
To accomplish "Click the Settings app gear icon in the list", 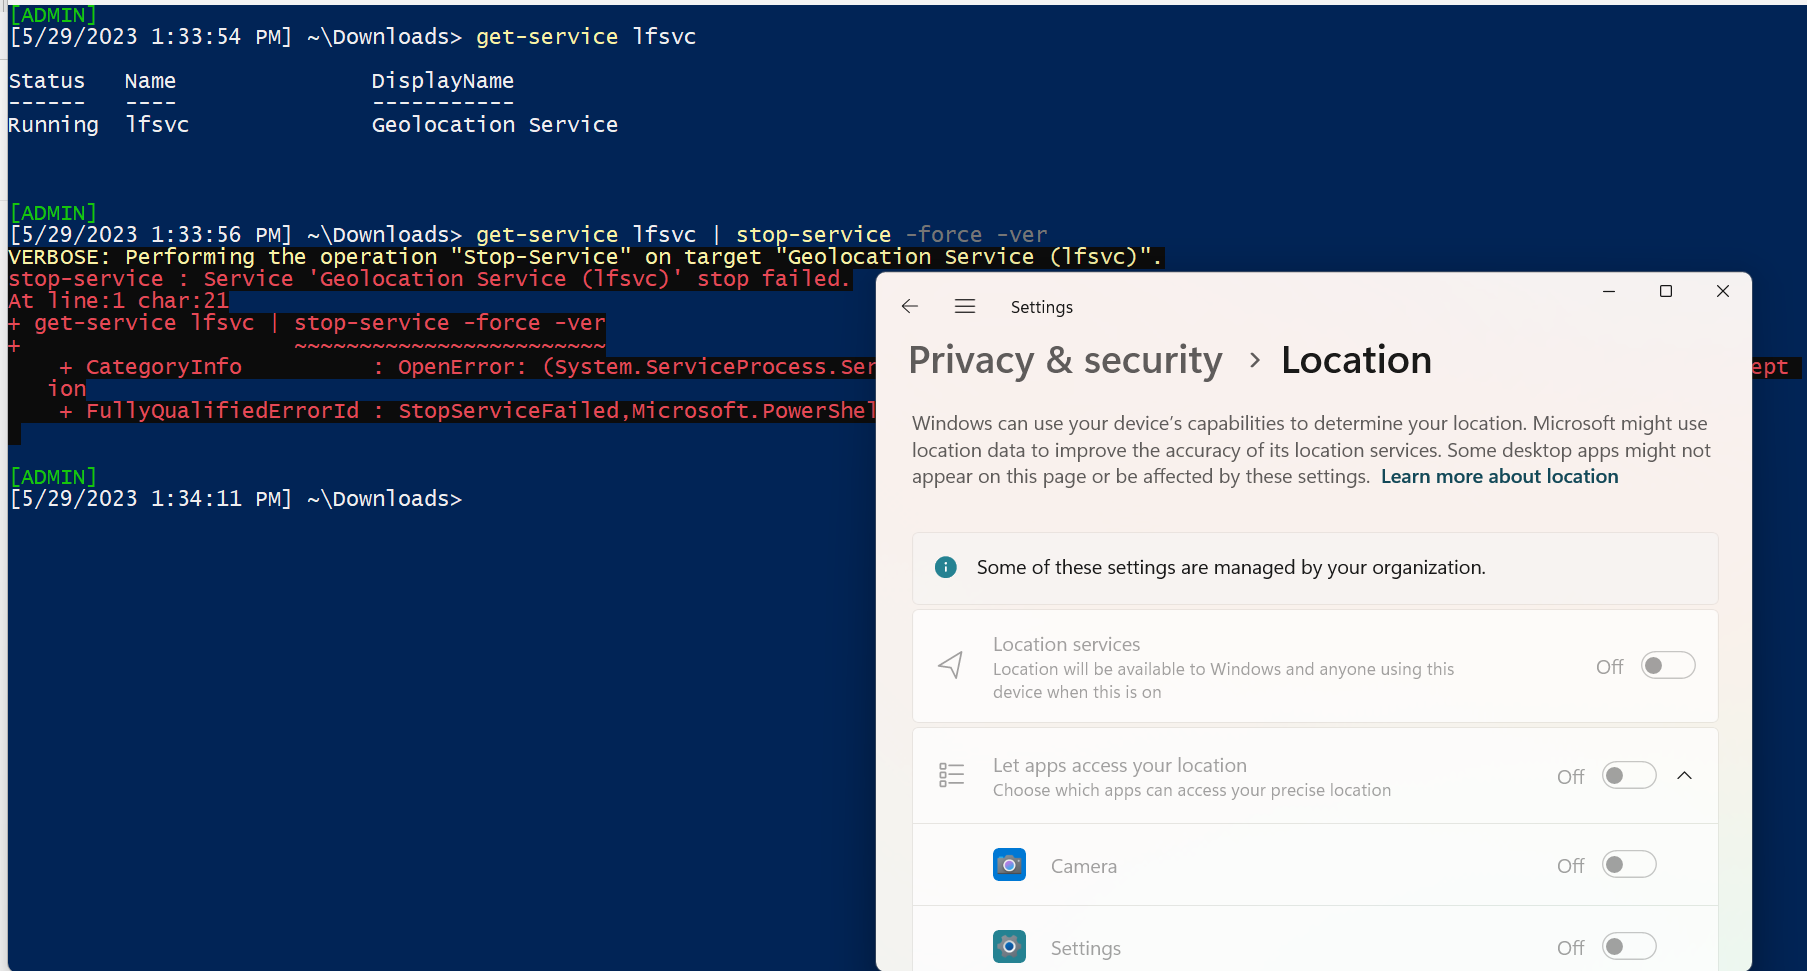I will click(1009, 947).
